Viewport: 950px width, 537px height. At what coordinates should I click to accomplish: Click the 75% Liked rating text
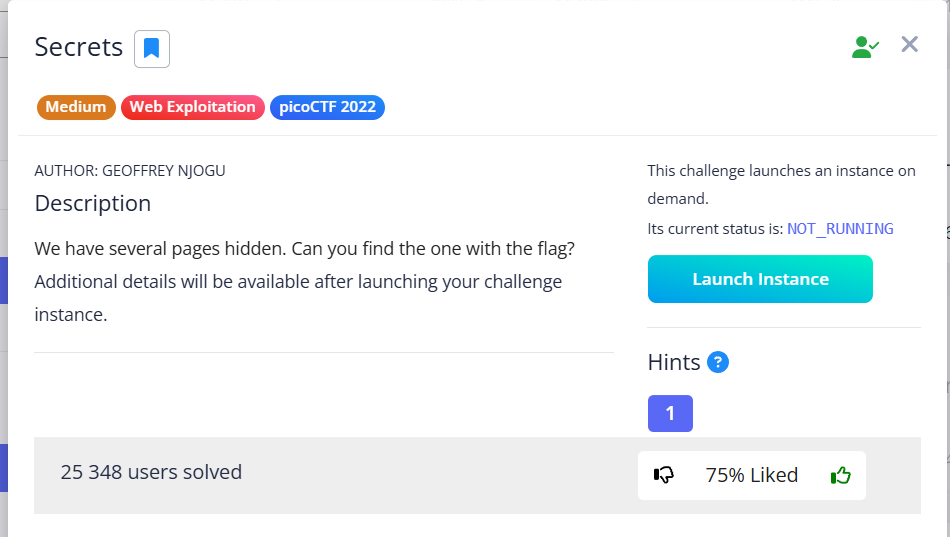[751, 475]
